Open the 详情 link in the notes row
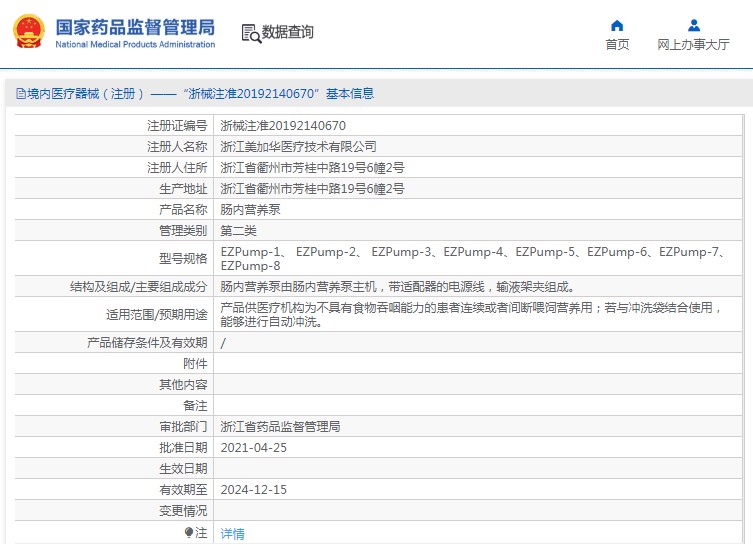This screenshot has width=753, height=544. click(232, 534)
